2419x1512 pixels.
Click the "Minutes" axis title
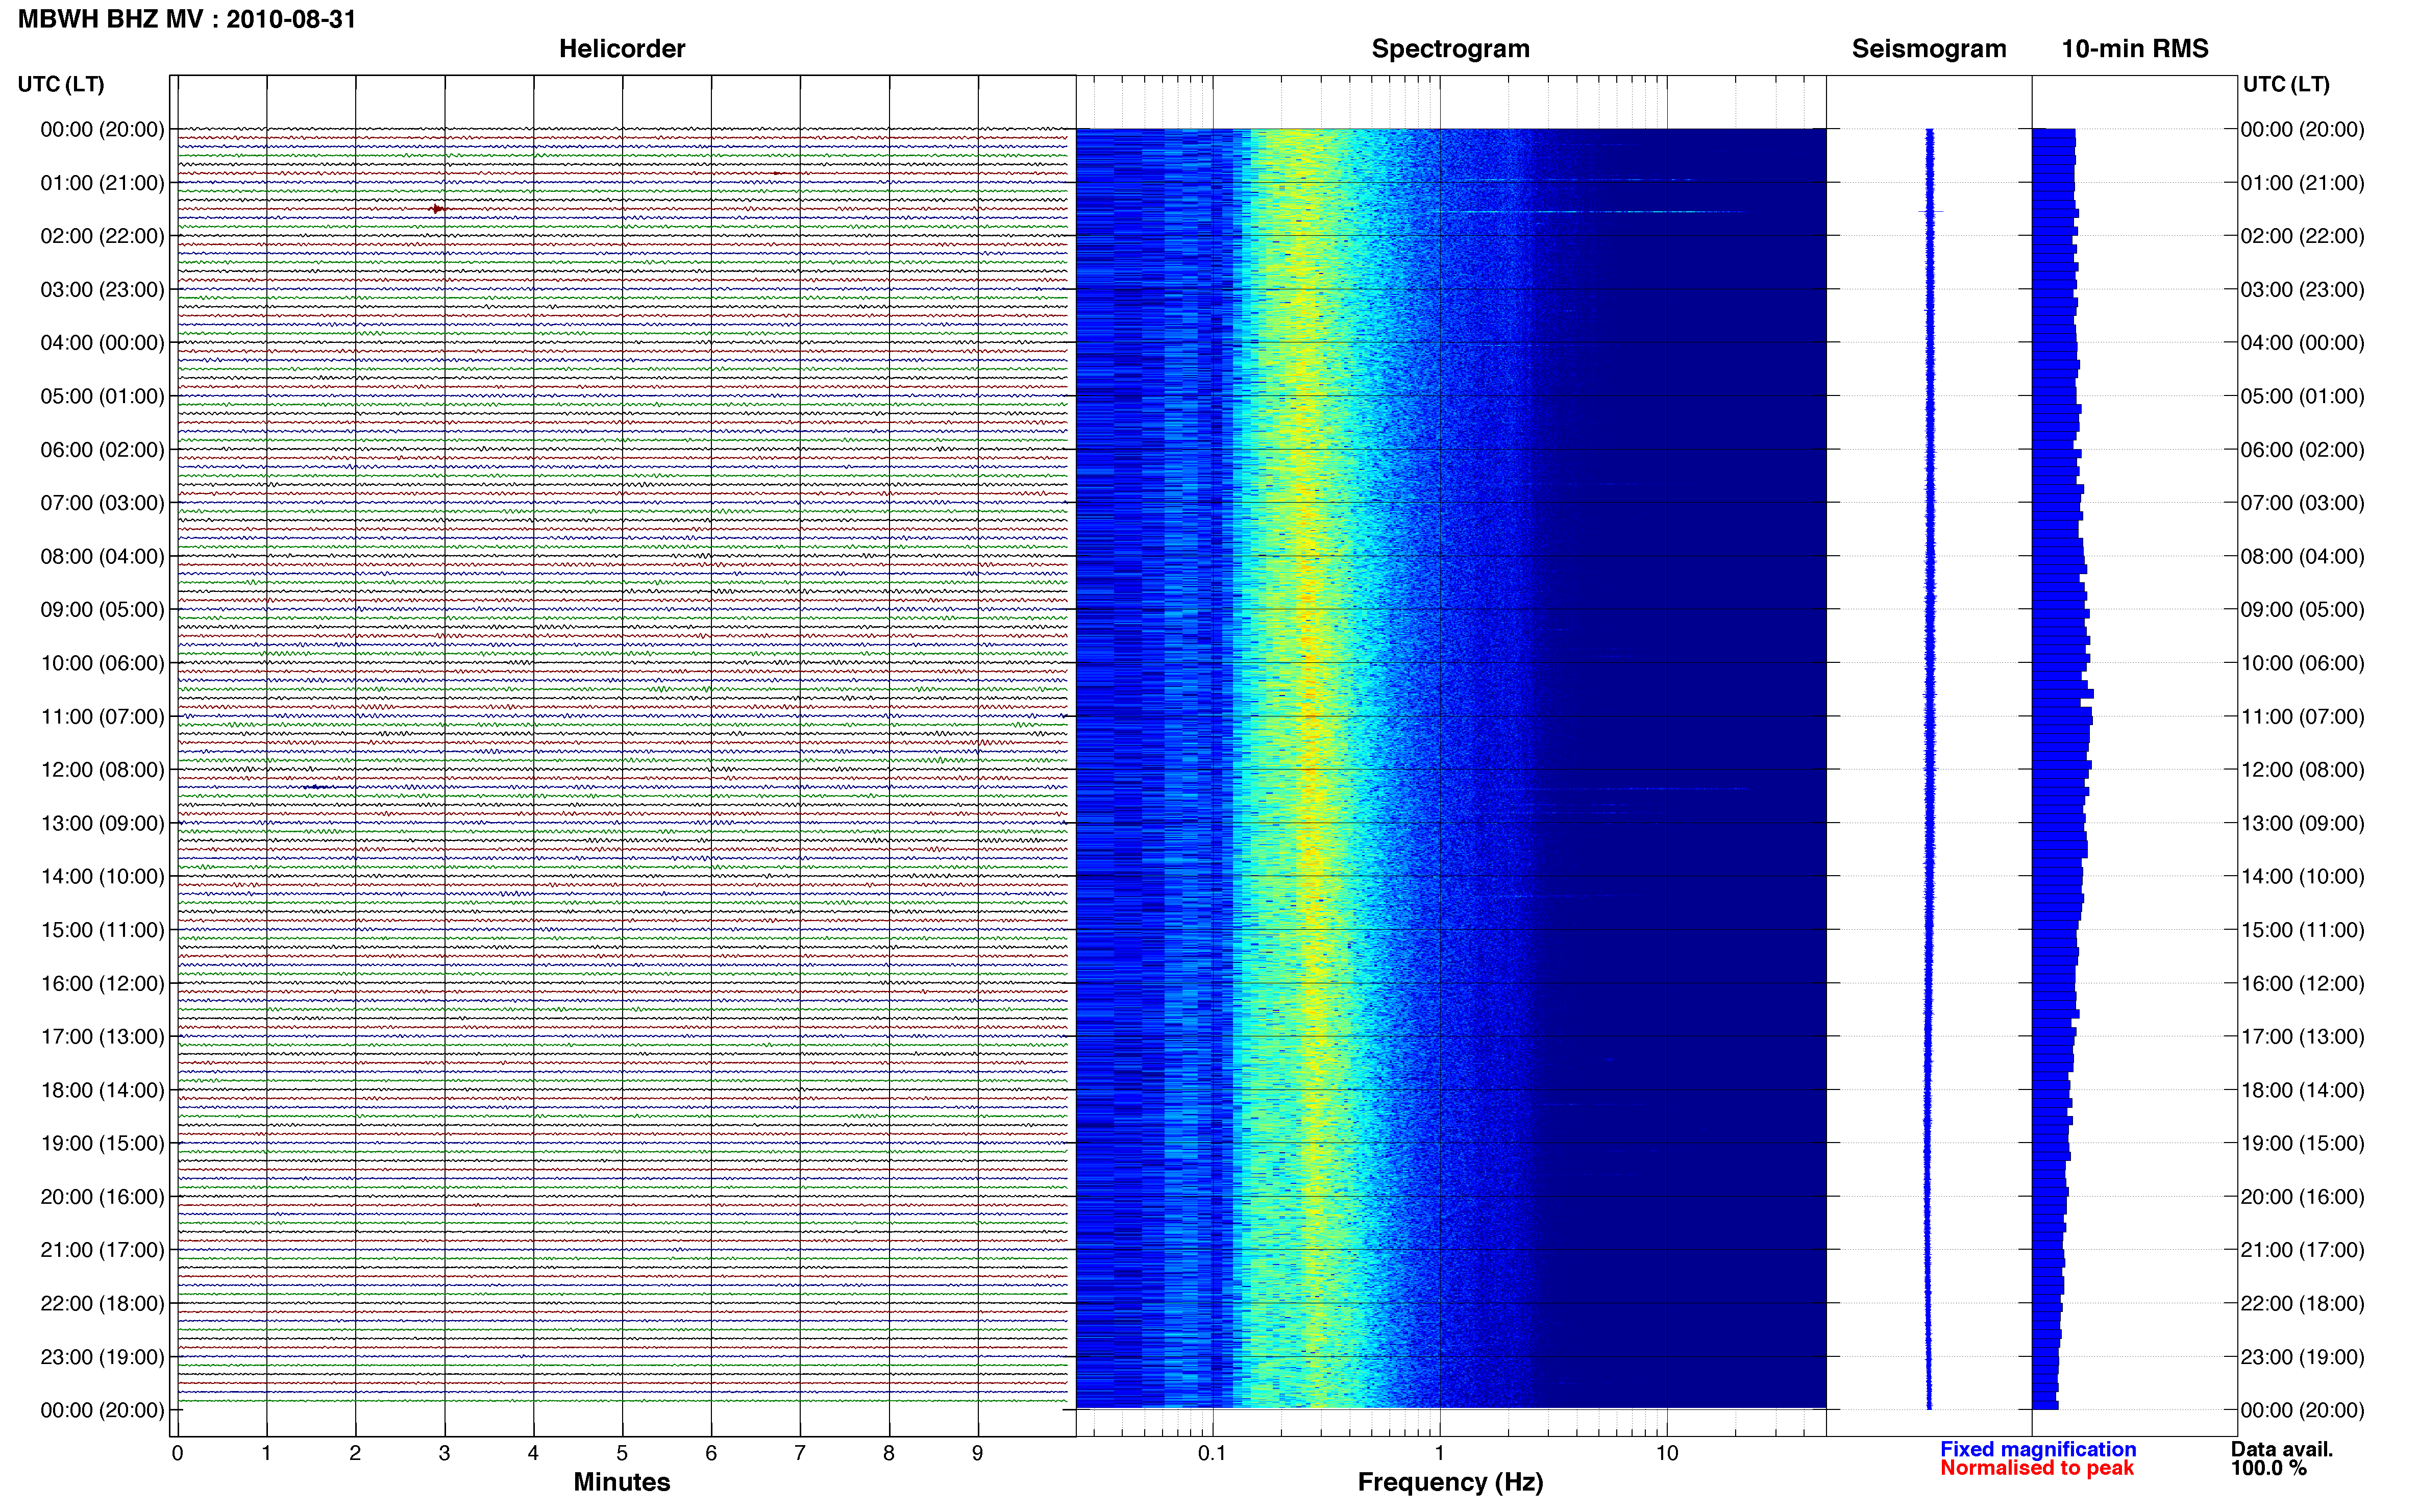point(621,1482)
